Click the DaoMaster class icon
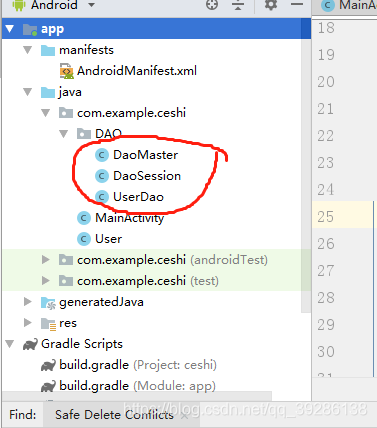 [x=102, y=155]
